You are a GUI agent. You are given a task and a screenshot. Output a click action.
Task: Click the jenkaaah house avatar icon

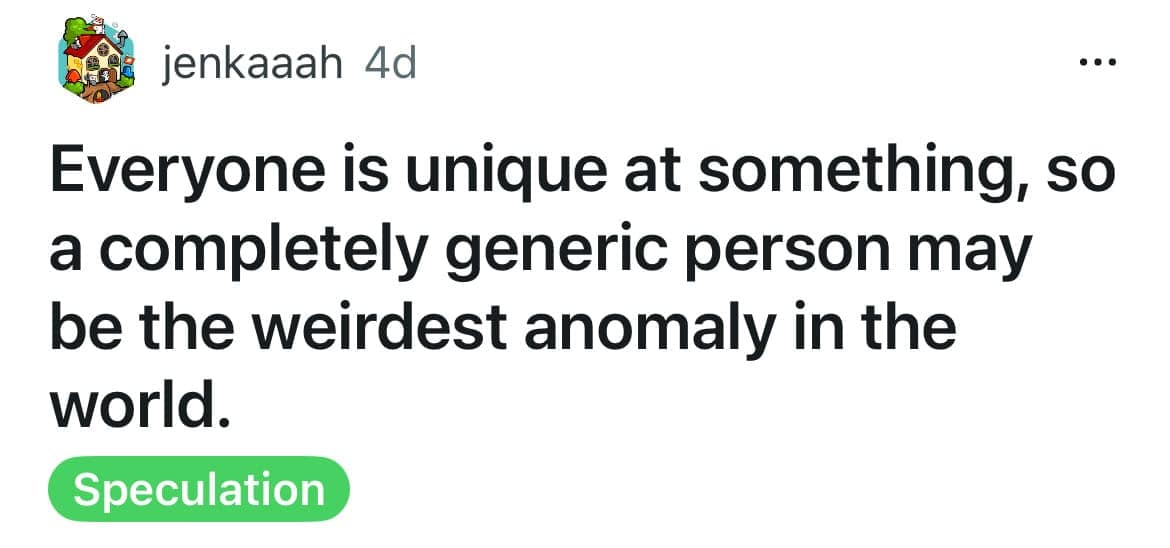pos(95,61)
